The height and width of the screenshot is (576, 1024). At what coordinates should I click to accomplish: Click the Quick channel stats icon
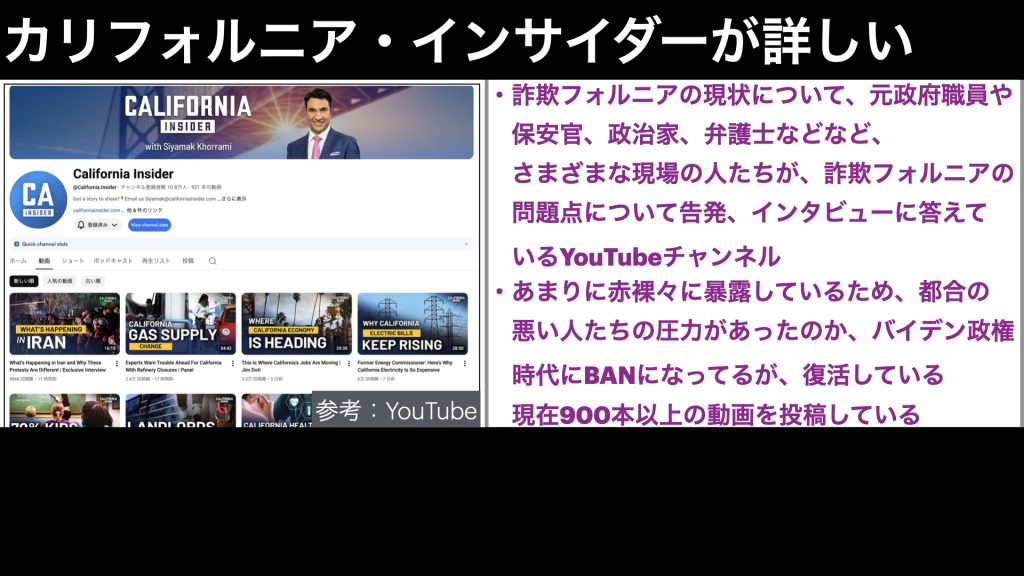[x=17, y=243]
